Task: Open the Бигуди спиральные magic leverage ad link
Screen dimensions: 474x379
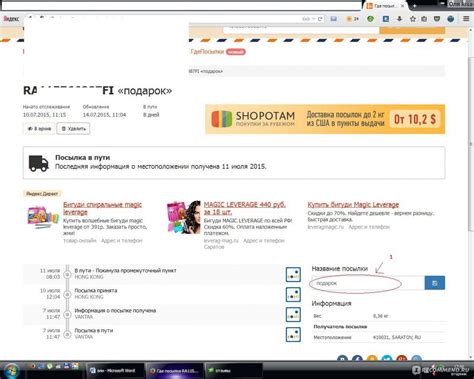Action: point(102,208)
